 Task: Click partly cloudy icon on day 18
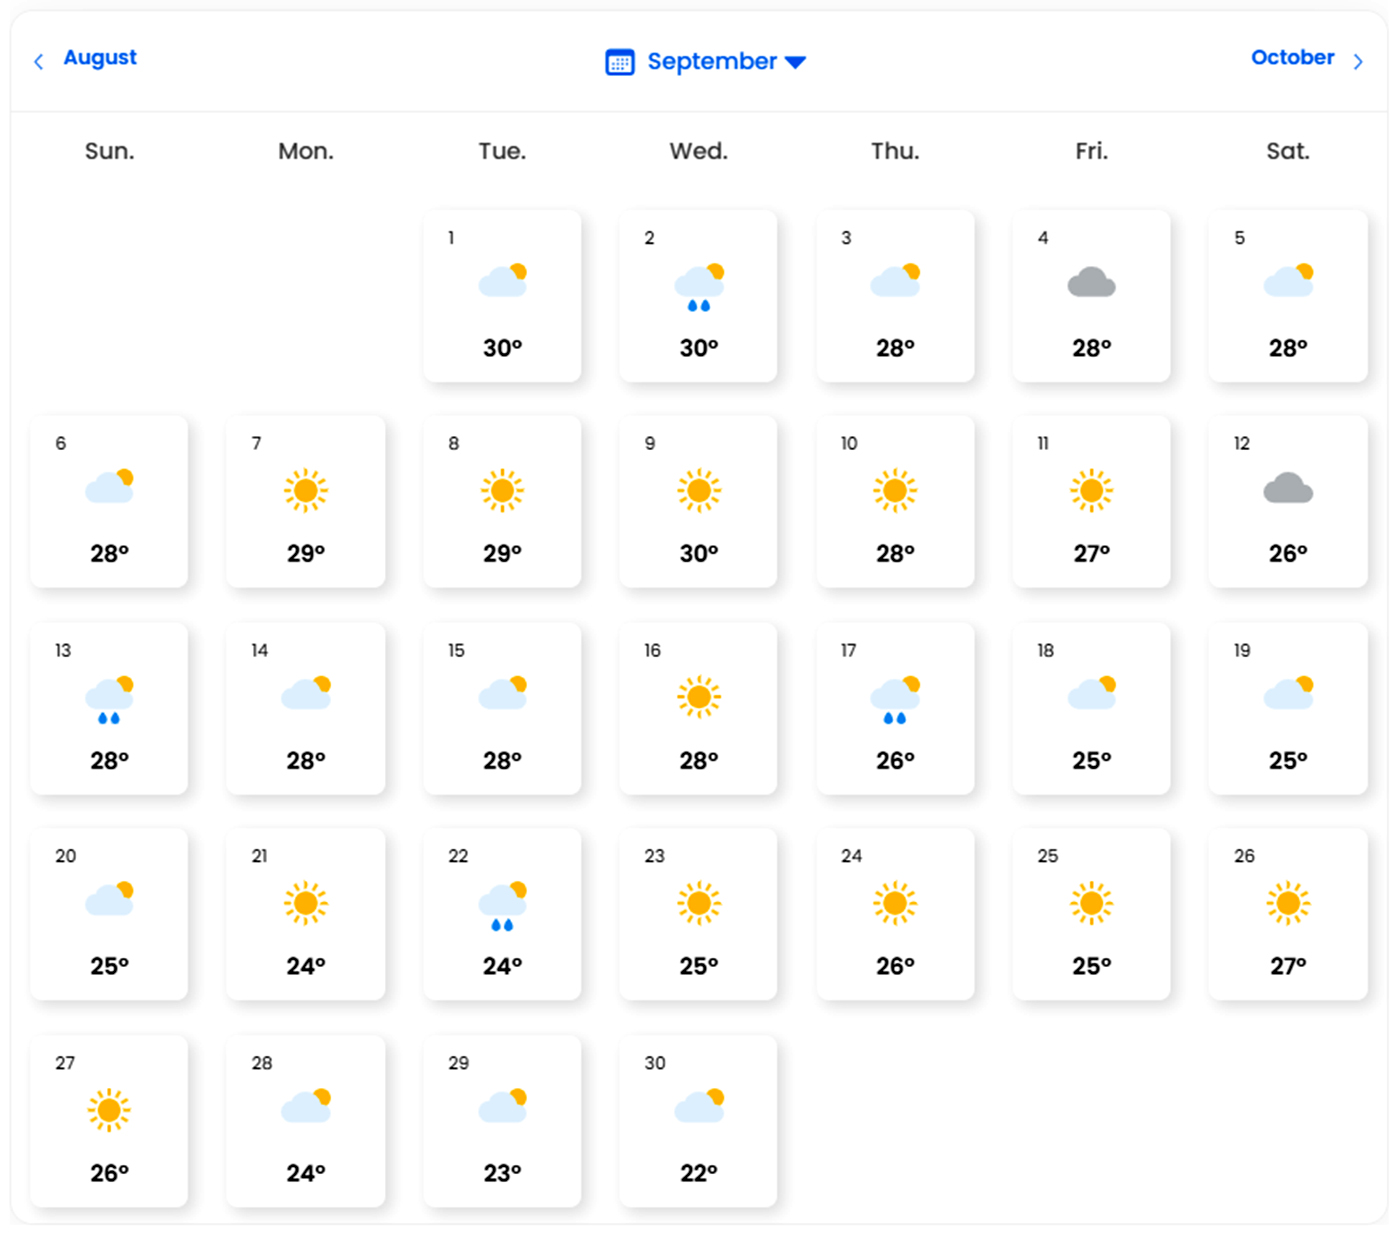coord(1092,693)
